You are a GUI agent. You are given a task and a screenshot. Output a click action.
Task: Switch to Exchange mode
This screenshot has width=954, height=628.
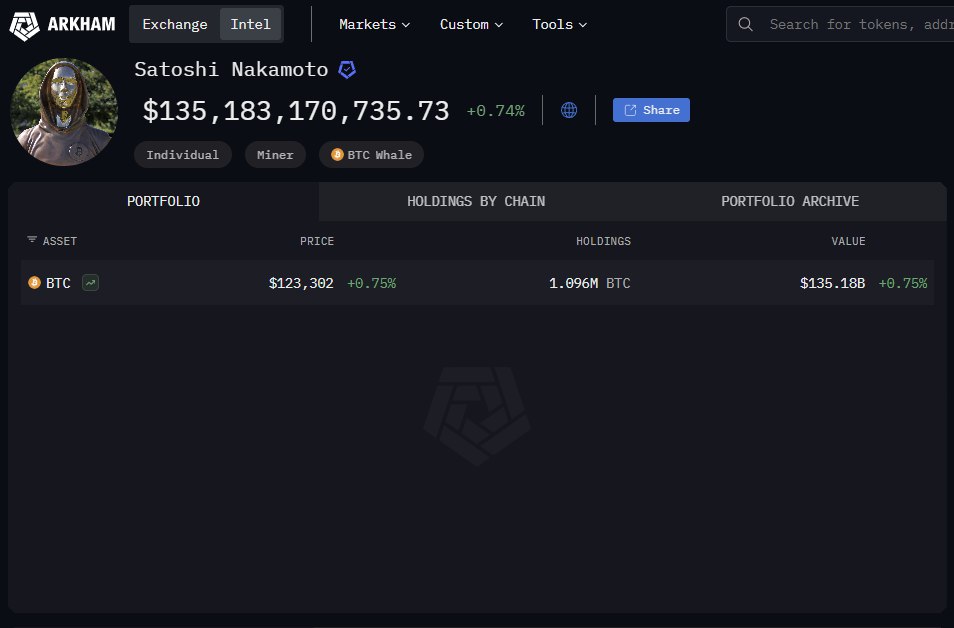[x=175, y=24]
